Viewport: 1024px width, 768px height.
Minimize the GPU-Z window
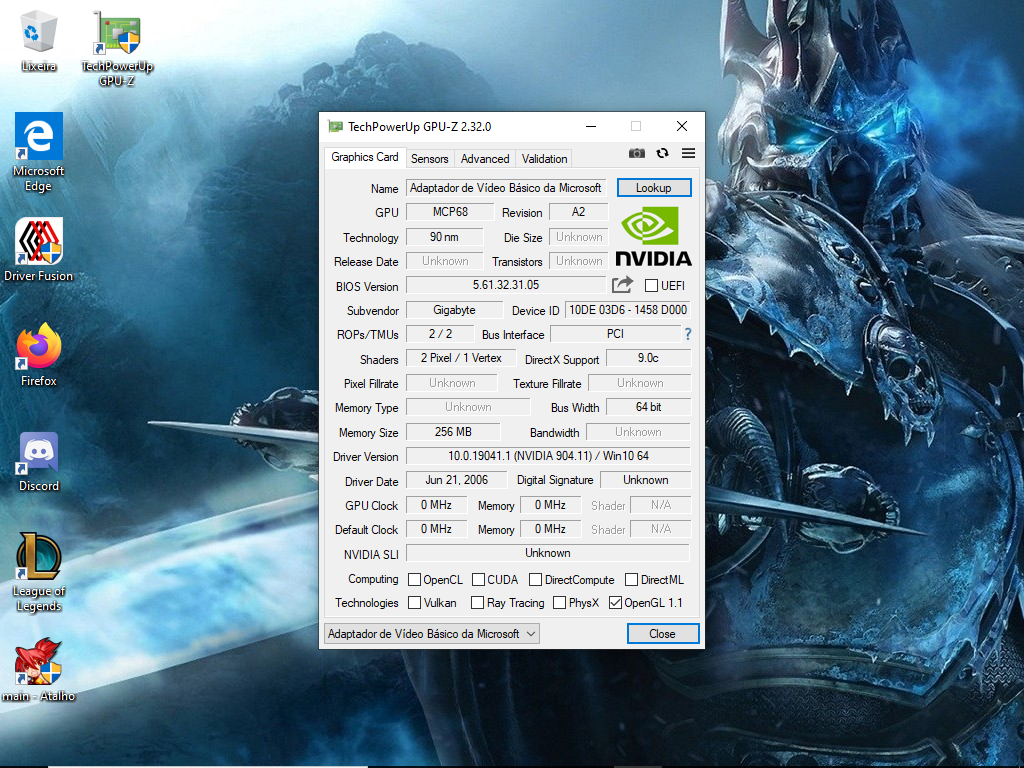coord(591,126)
